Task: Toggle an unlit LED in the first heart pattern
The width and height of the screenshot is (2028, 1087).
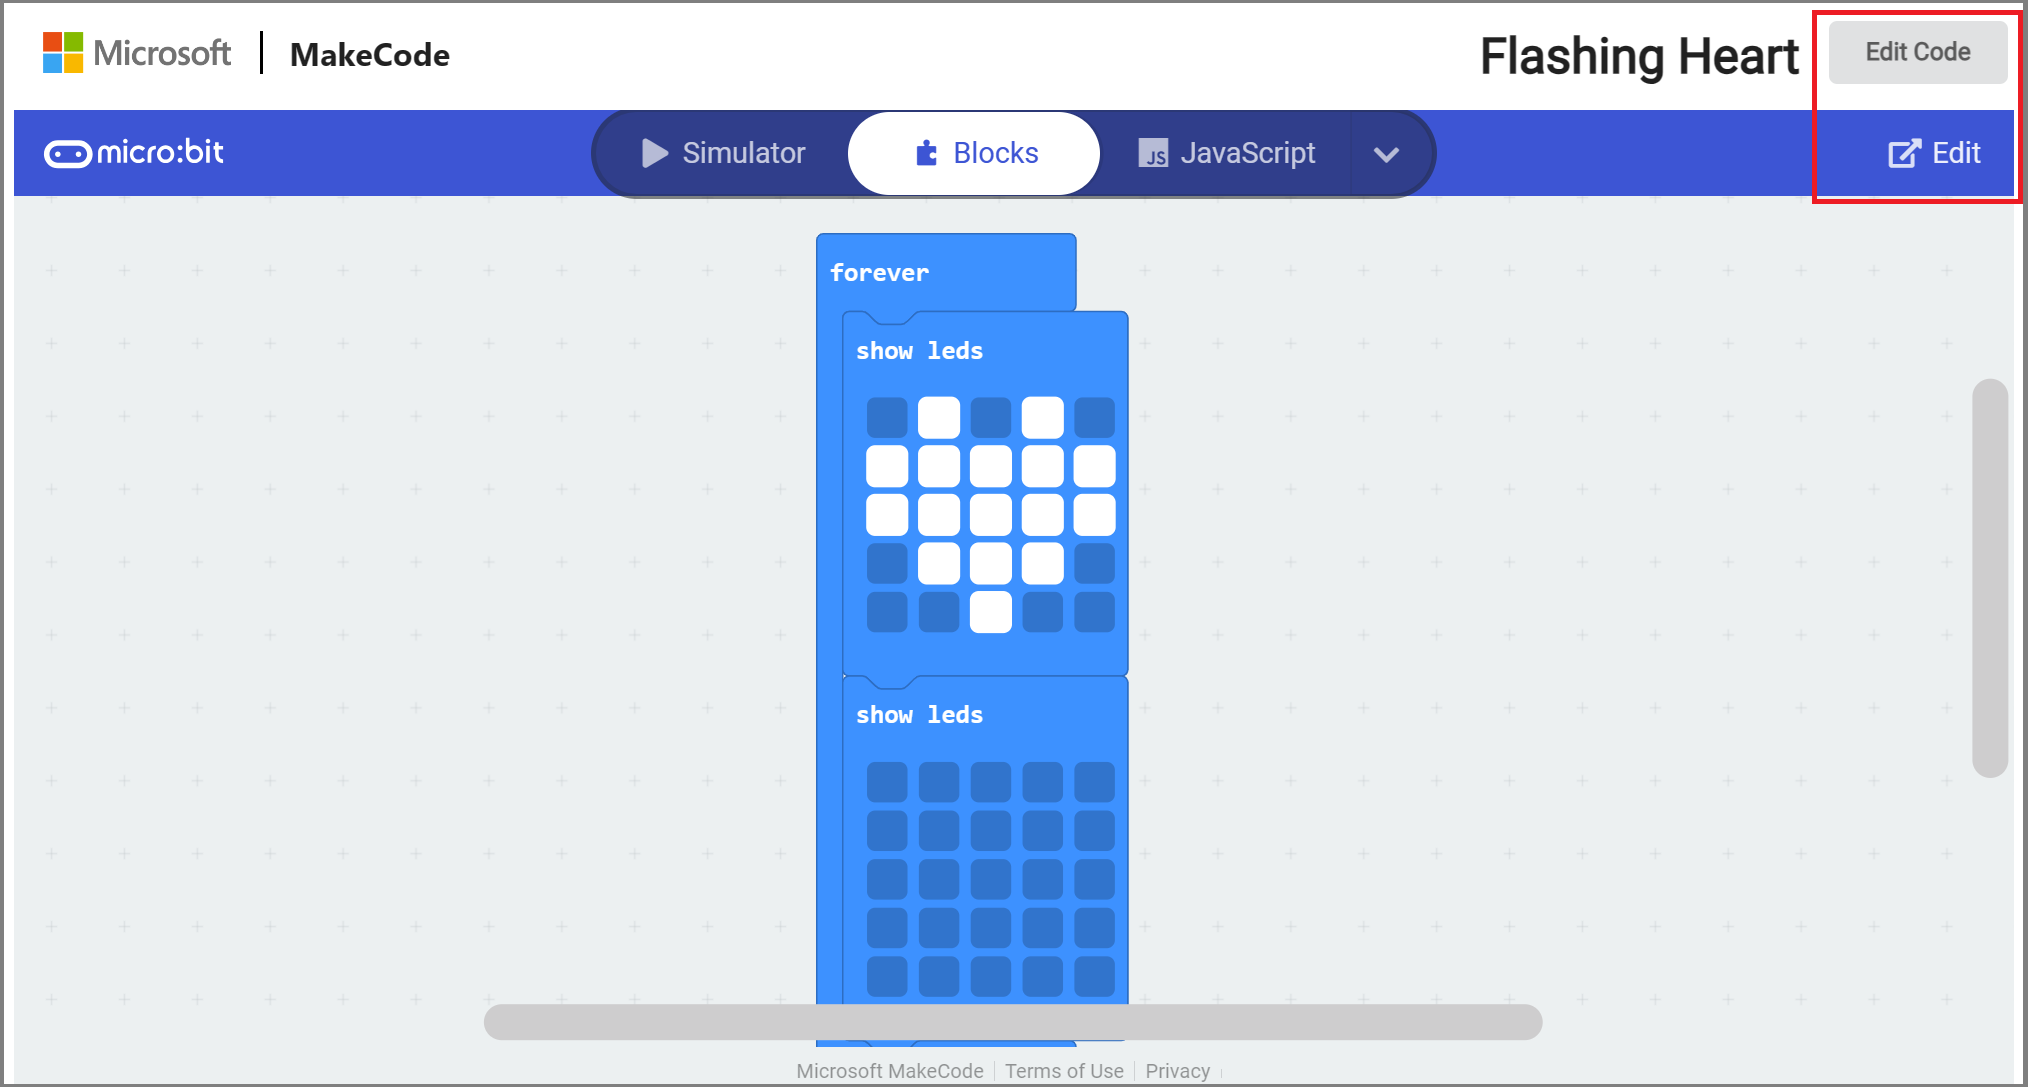Action: coord(887,416)
